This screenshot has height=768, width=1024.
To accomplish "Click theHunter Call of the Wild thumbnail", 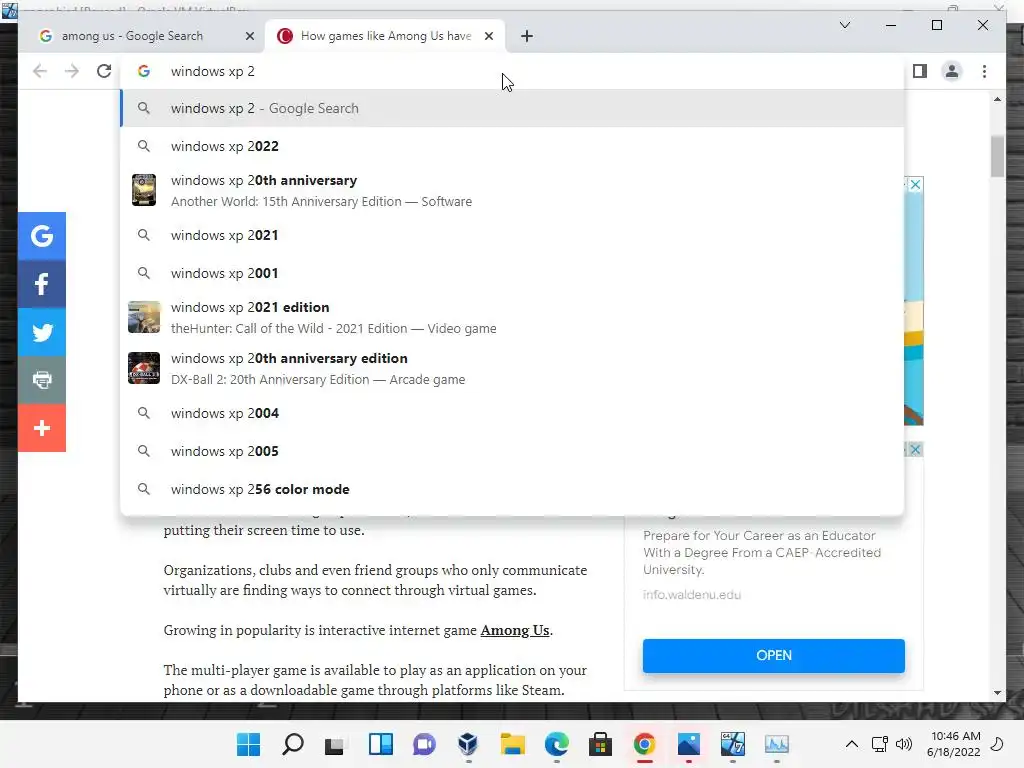I will tap(144, 317).
